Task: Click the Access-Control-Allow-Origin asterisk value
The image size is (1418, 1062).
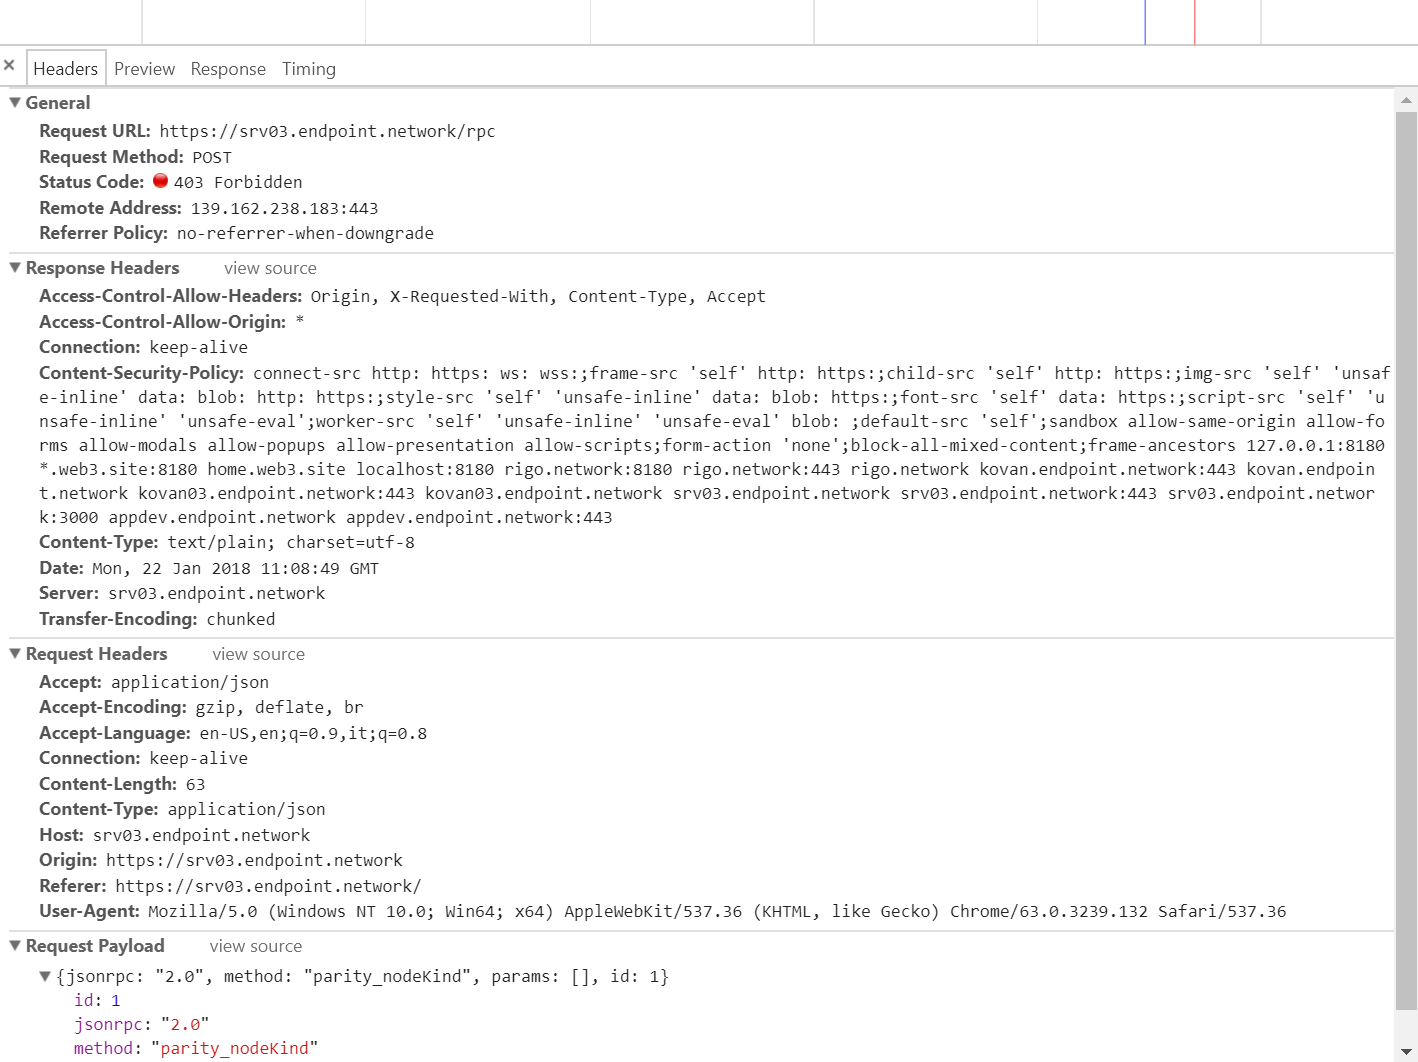Action: (300, 322)
